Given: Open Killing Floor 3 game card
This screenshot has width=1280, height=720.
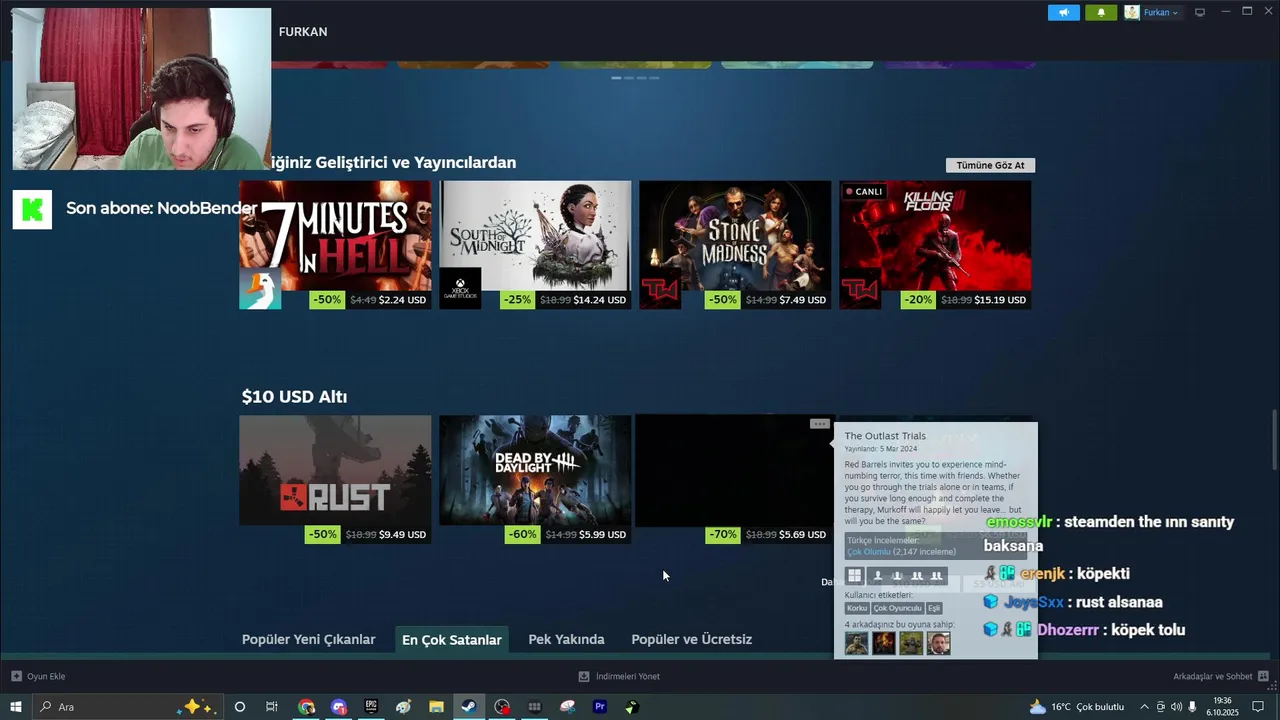Looking at the screenshot, I should 935,245.
